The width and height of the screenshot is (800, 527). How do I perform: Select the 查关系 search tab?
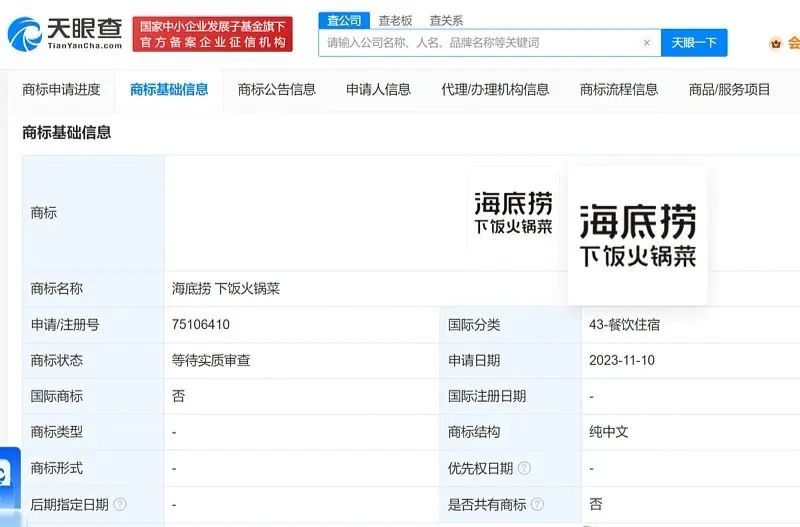pos(446,20)
